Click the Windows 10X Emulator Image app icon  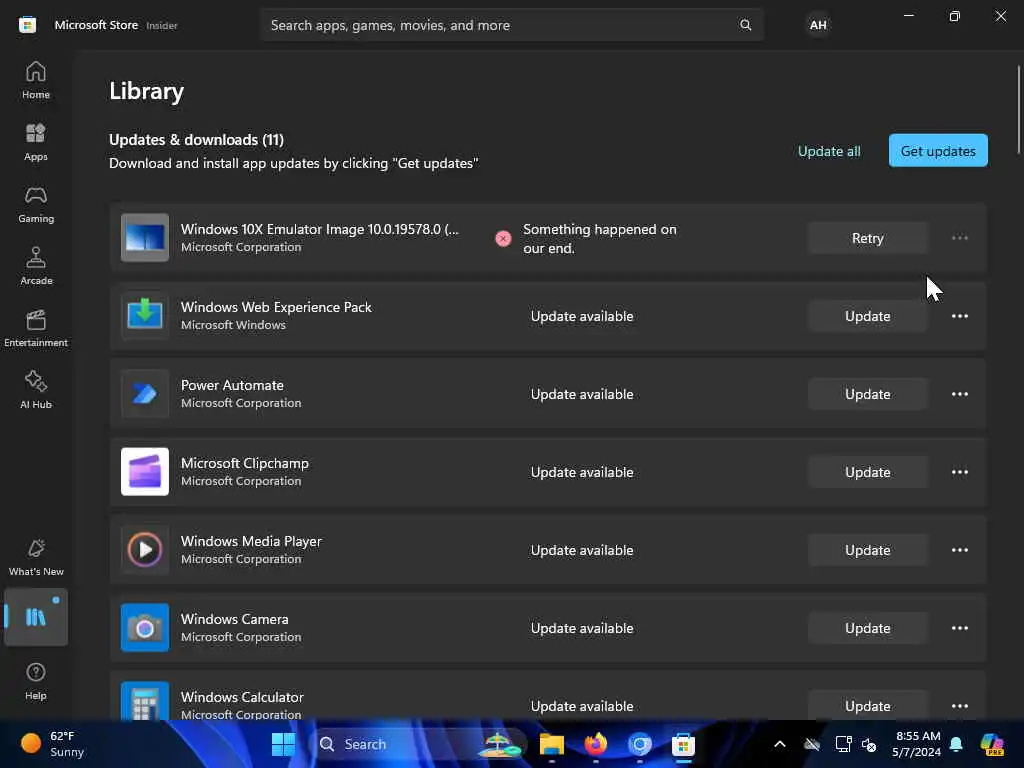click(x=145, y=238)
